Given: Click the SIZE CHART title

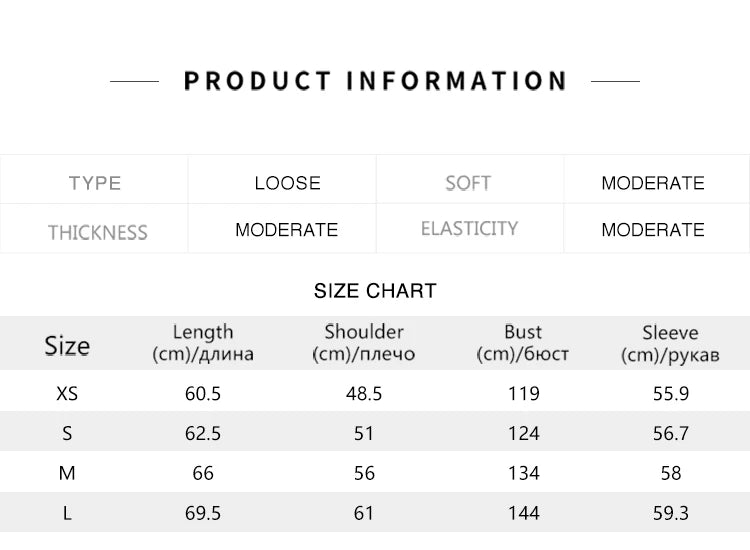Looking at the screenshot, I should 375,291.
